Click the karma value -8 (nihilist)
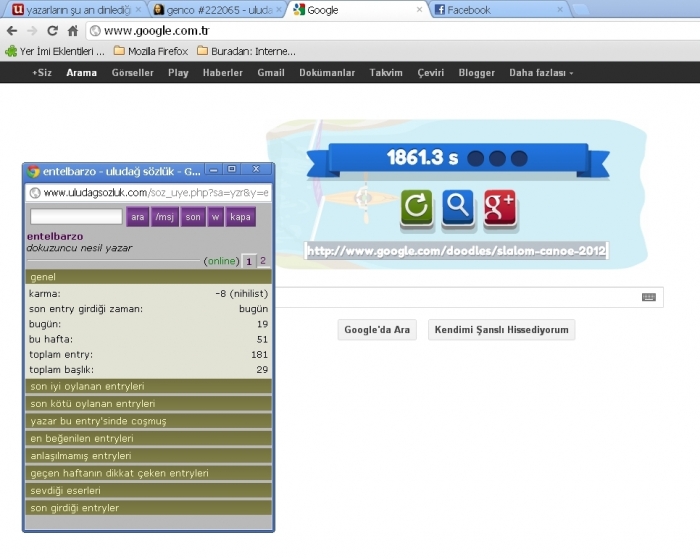 pos(242,294)
